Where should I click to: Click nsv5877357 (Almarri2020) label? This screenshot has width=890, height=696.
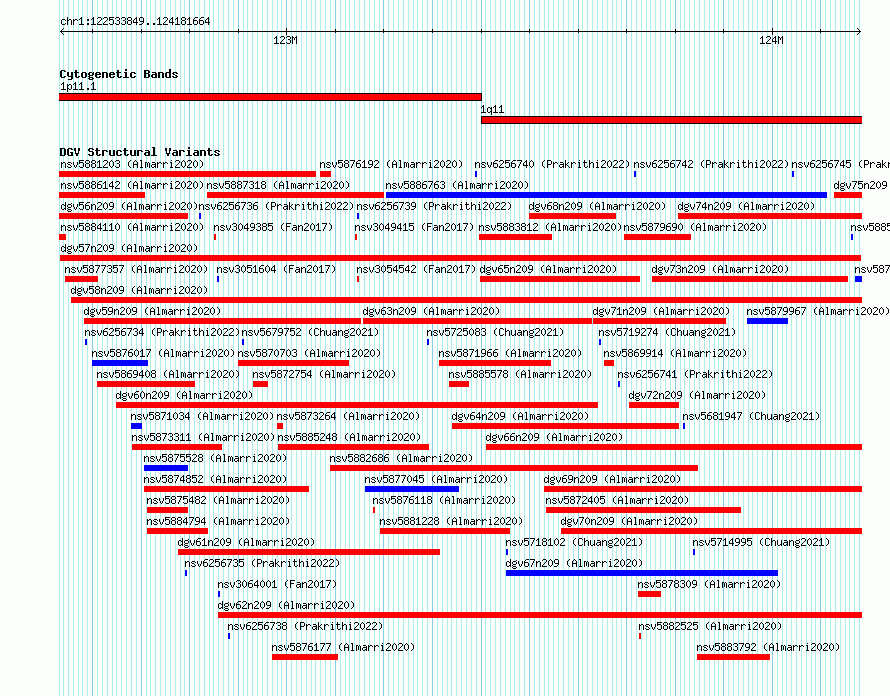click(136, 269)
